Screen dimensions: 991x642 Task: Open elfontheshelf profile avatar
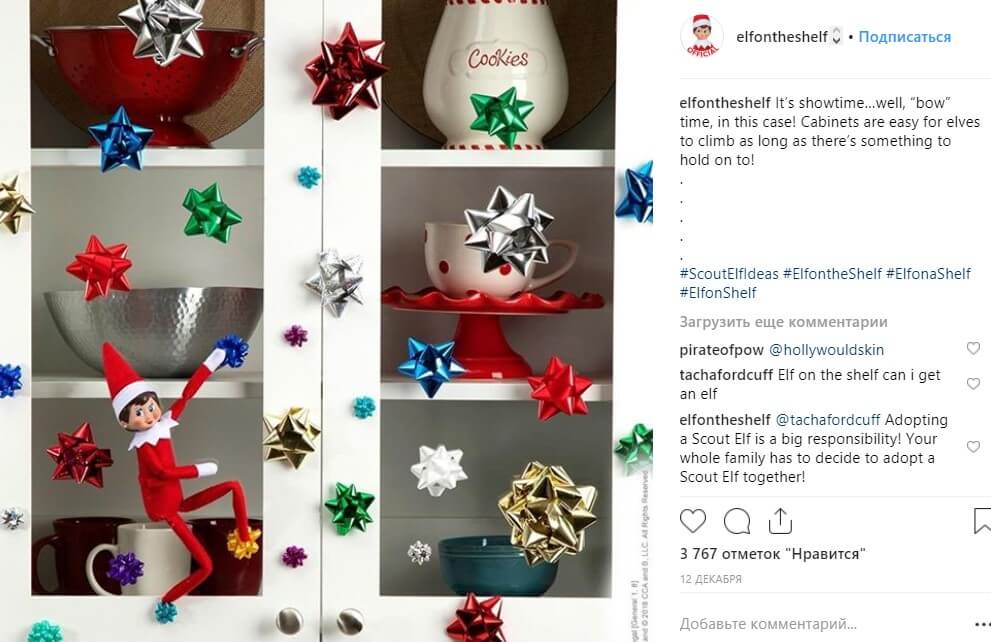point(702,36)
